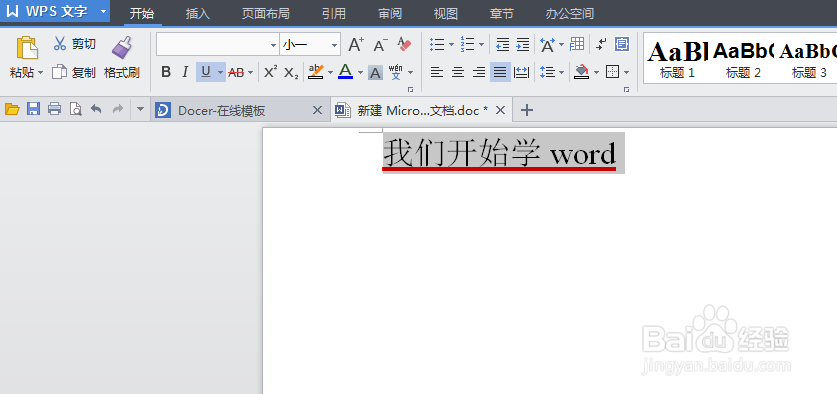Click the numbered list icon
Image resolution: width=837 pixels, height=394 pixels.
(468, 45)
